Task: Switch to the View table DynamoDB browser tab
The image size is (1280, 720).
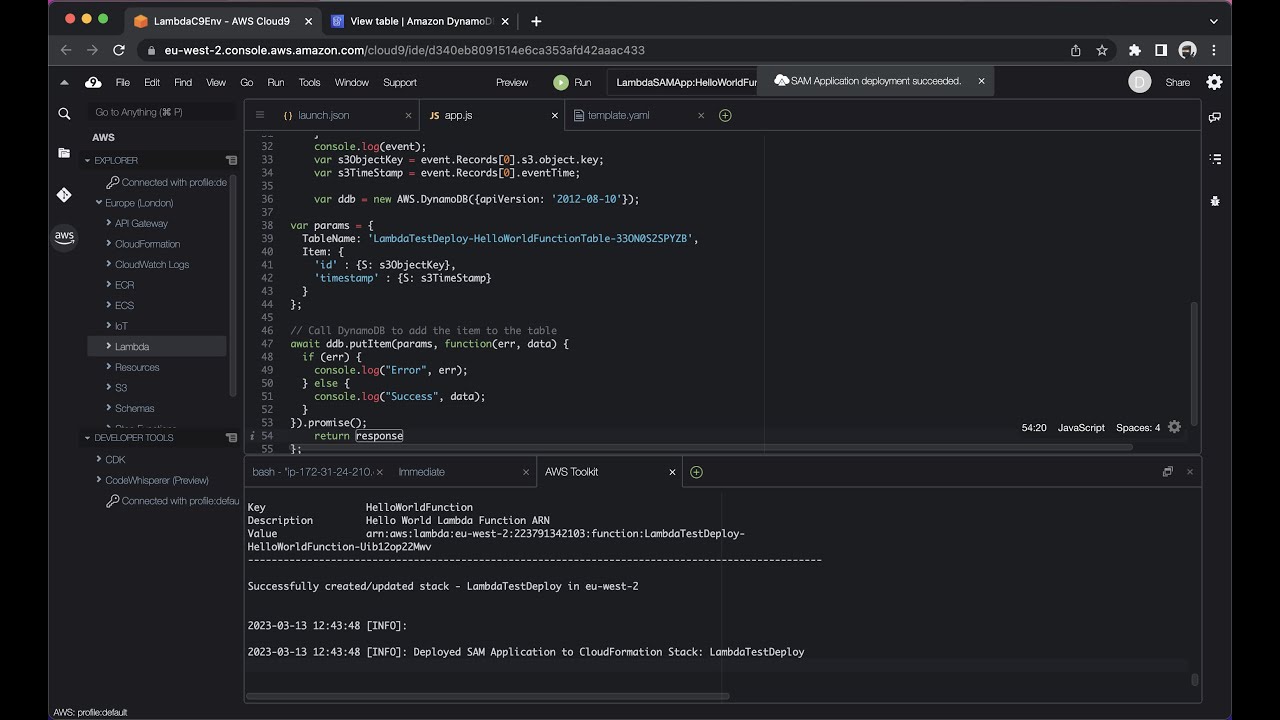Action: coord(420,21)
